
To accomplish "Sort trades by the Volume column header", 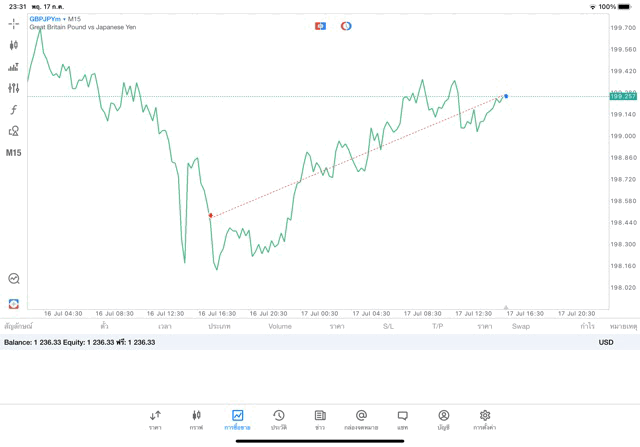I will pyautogui.click(x=280, y=326).
